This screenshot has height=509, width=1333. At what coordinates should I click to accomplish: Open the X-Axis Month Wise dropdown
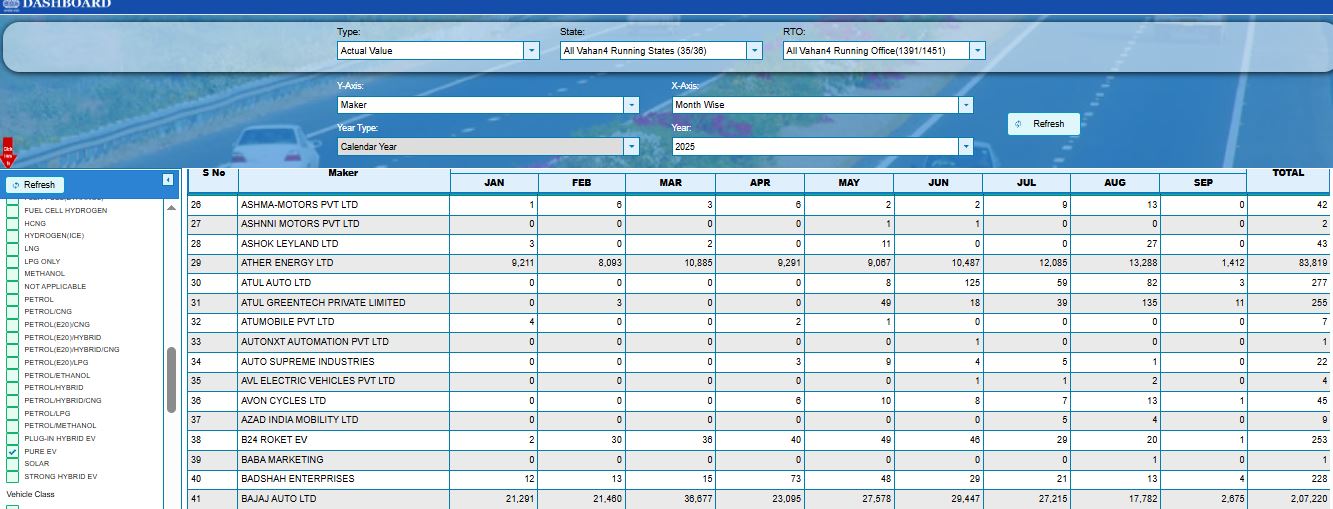pyautogui.click(x=965, y=105)
